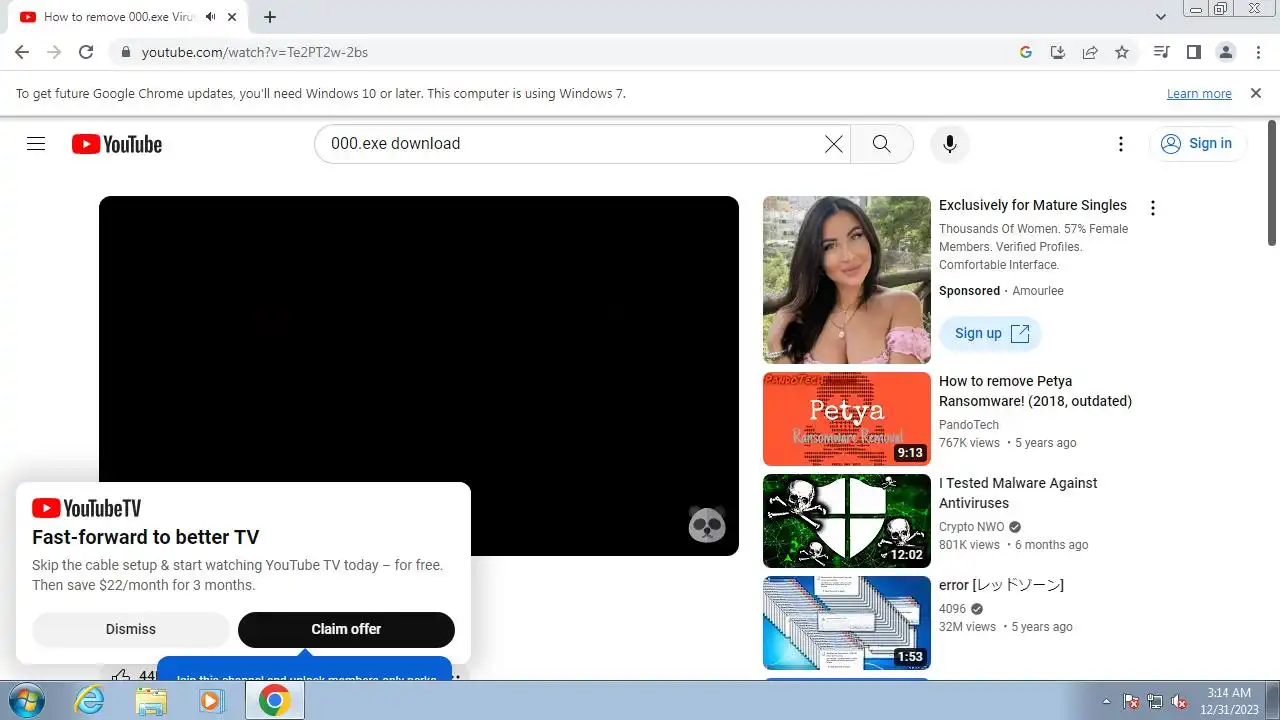Open 'I Tested Malware Against Antiviruses' title
This screenshot has height=720, width=1280.
(x=1018, y=493)
